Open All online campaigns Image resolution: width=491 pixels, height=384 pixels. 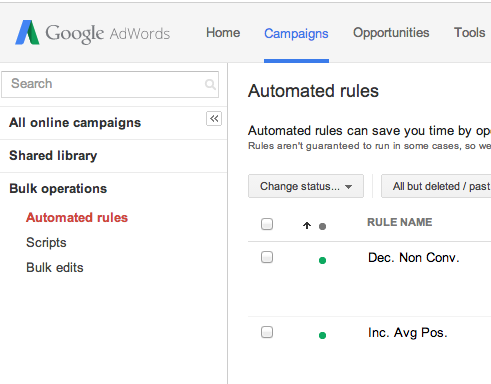tap(75, 123)
